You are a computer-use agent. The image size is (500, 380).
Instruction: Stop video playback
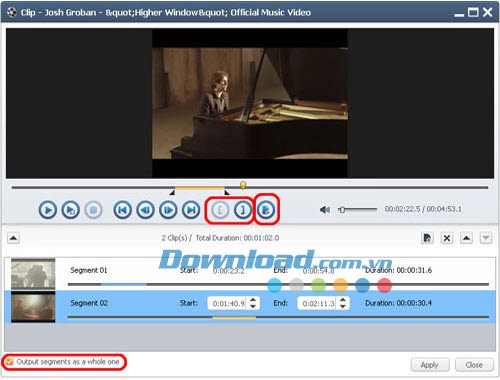click(x=93, y=210)
